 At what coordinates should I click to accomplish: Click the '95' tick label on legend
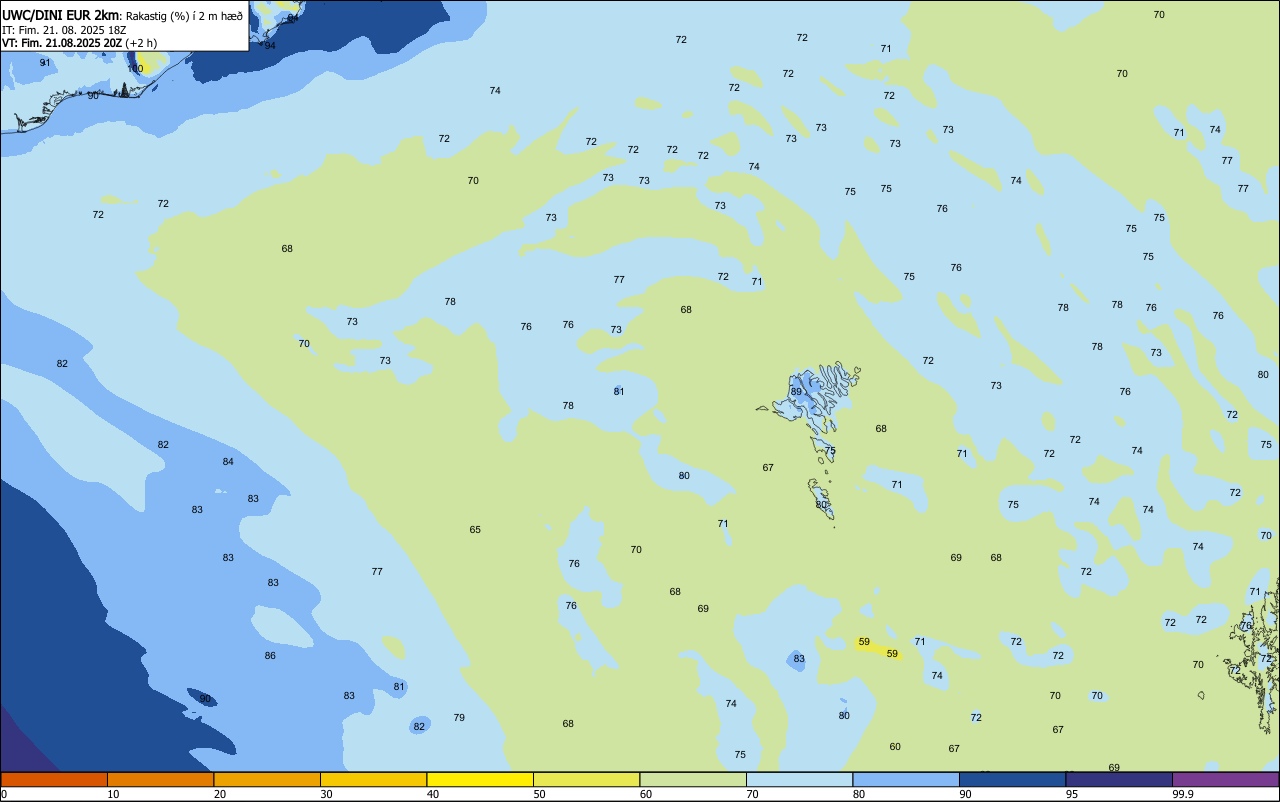coord(1072,794)
